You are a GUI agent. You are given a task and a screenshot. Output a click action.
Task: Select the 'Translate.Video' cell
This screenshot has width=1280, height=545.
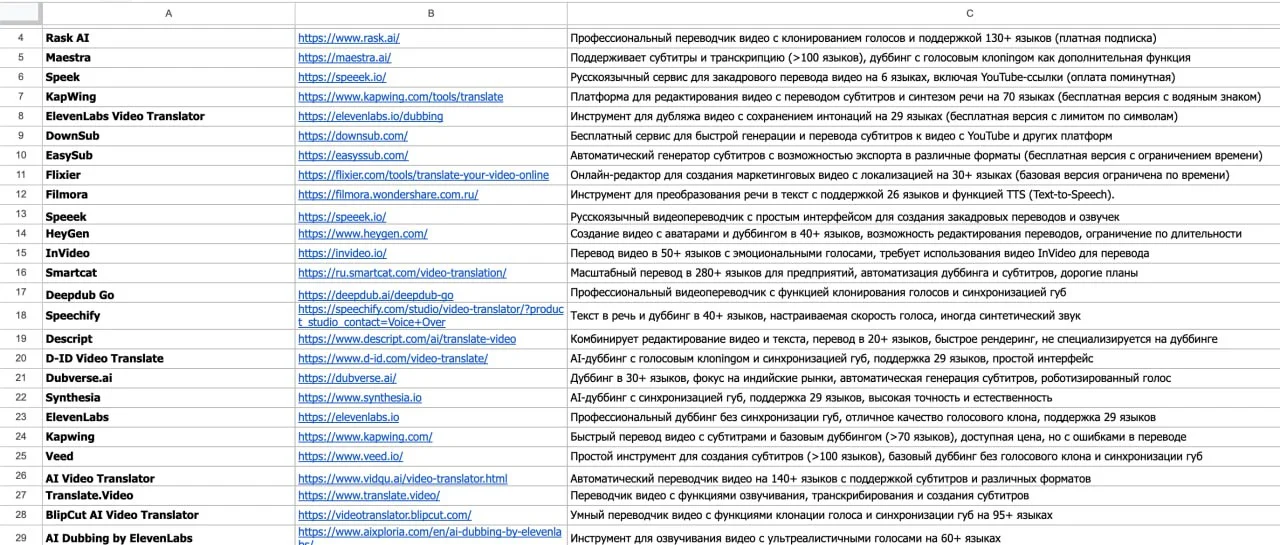click(x=168, y=495)
